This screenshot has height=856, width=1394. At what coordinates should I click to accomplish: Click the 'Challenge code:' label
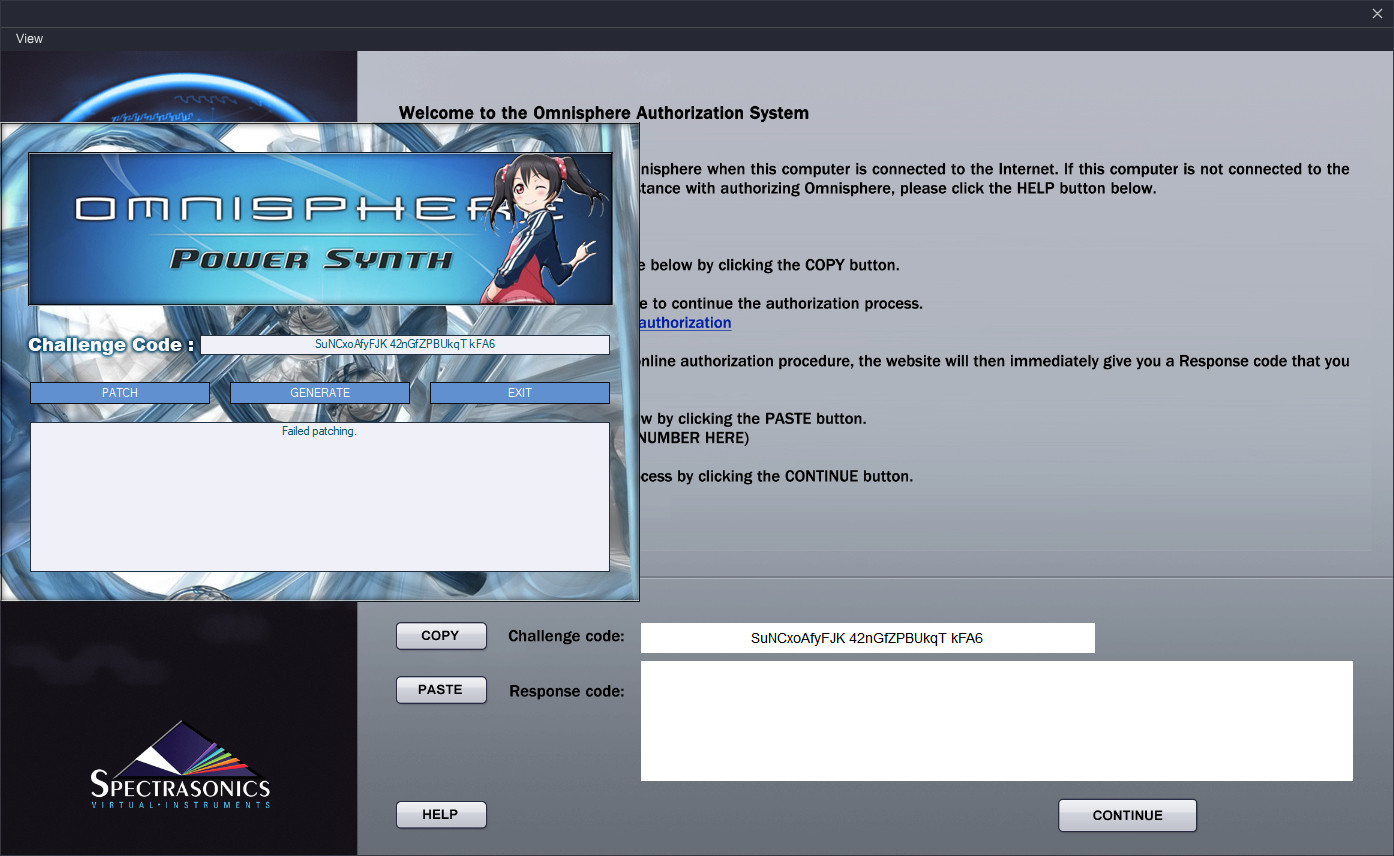[566, 636]
